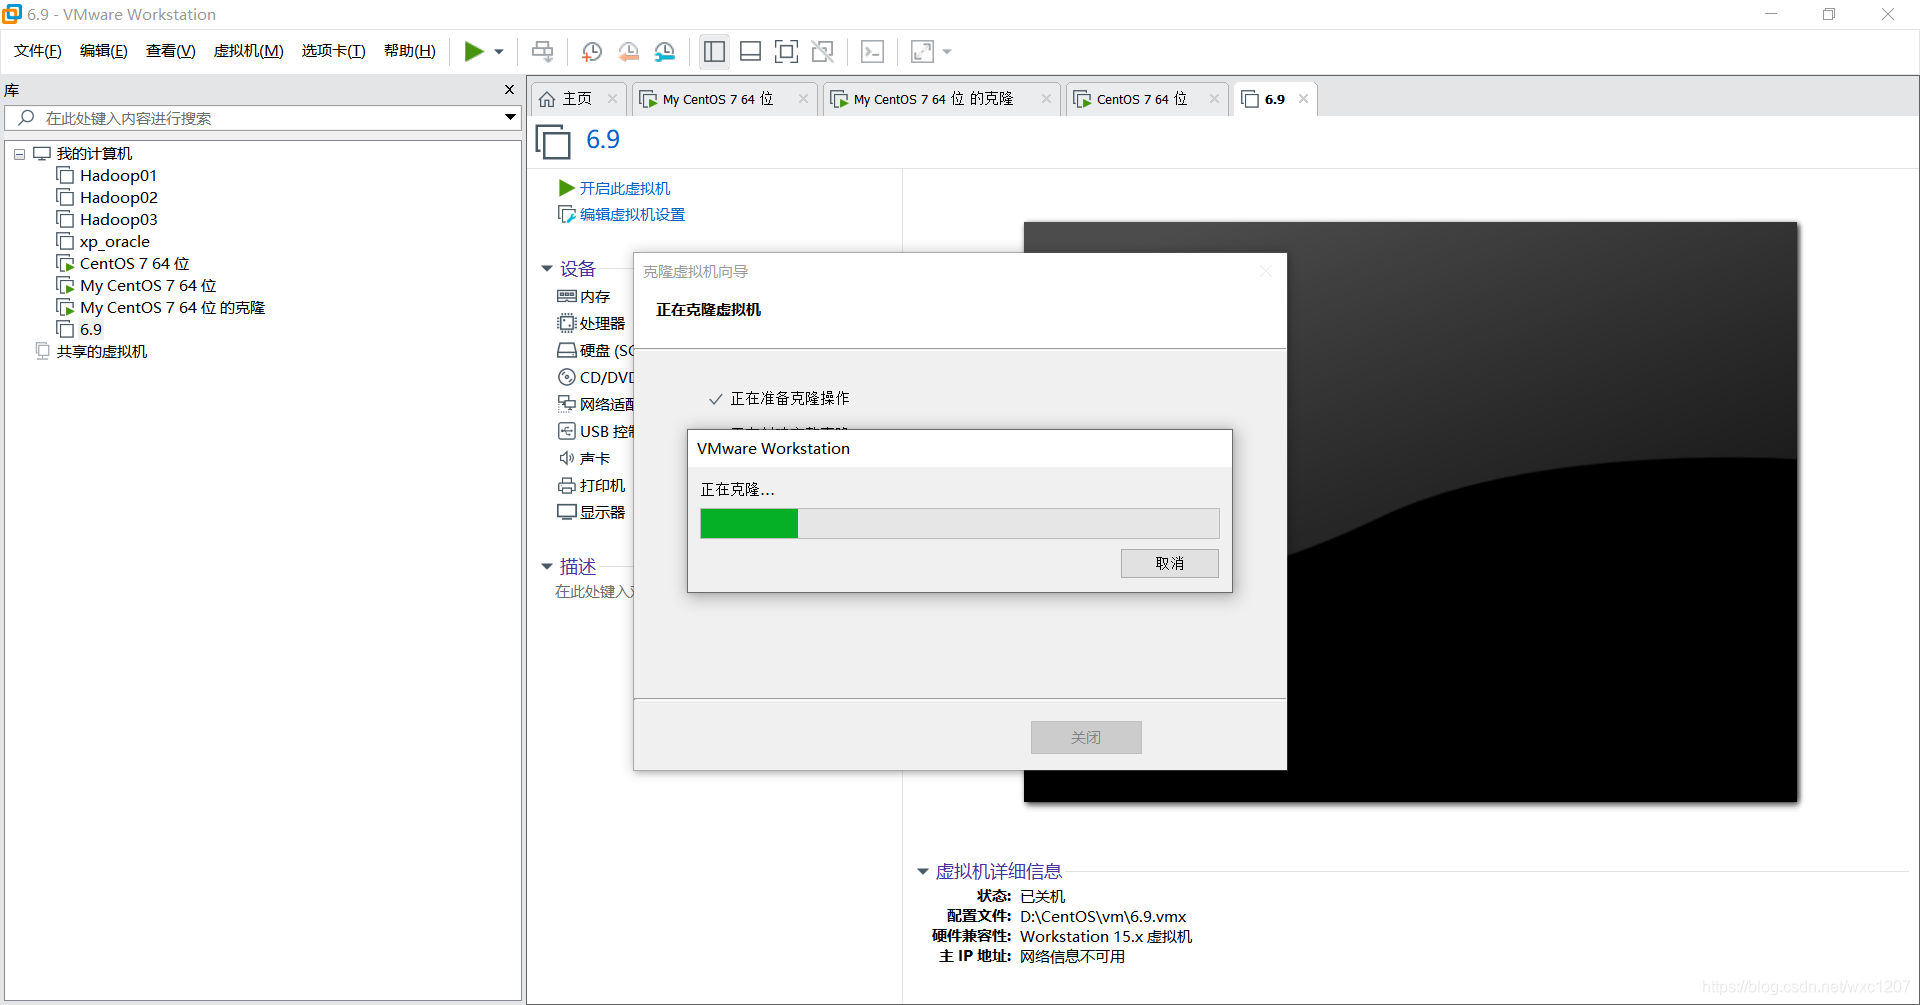Select Hadoop03 in the library tree

[x=118, y=220]
